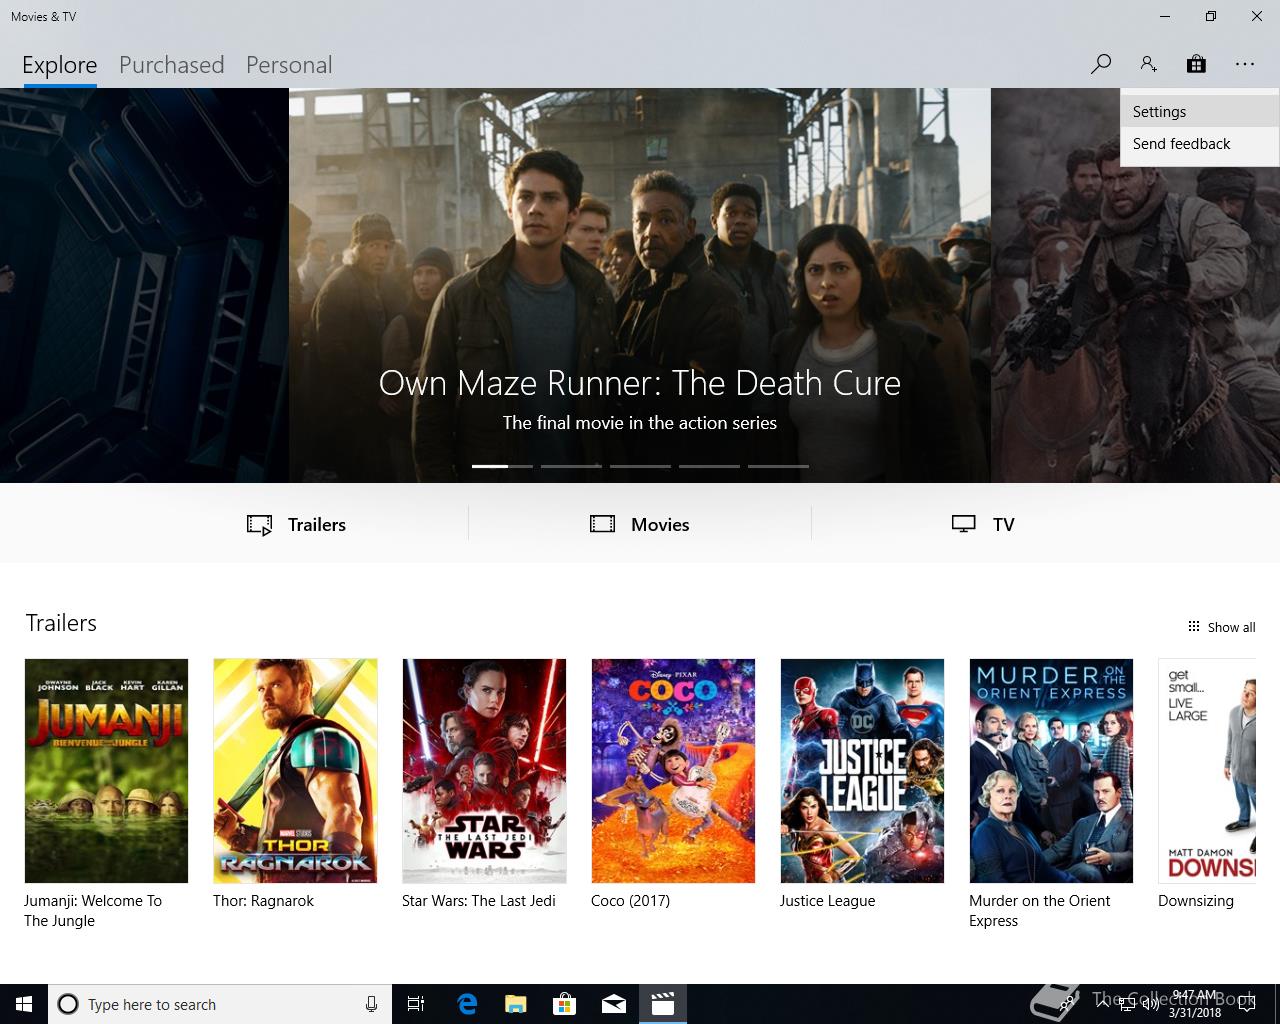Viewport: 1280px width, 1024px height.
Task: Open Task View in the taskbar
Action: click(416, 1004)
